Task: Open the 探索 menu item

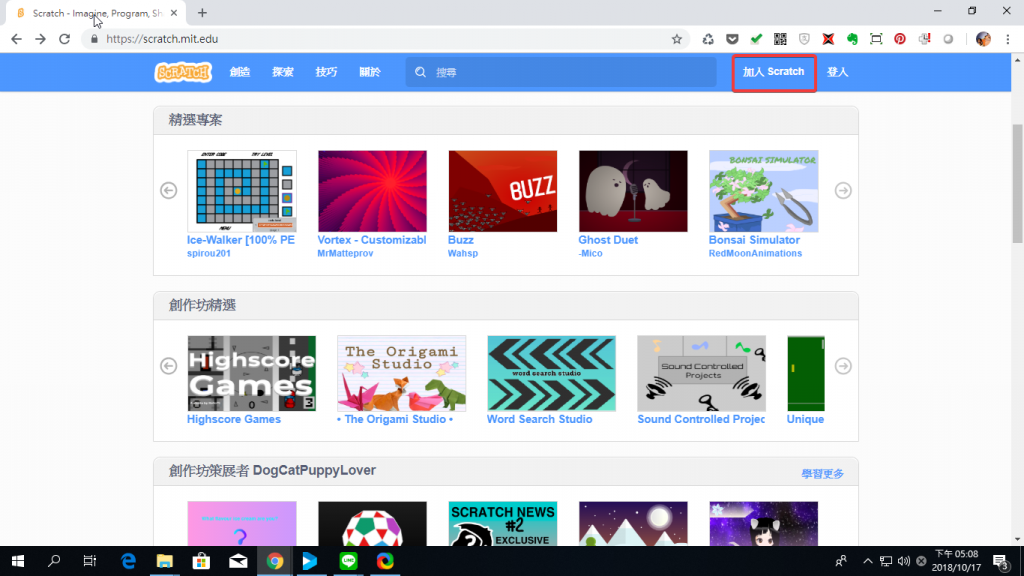Action: [x=283, y=72]
